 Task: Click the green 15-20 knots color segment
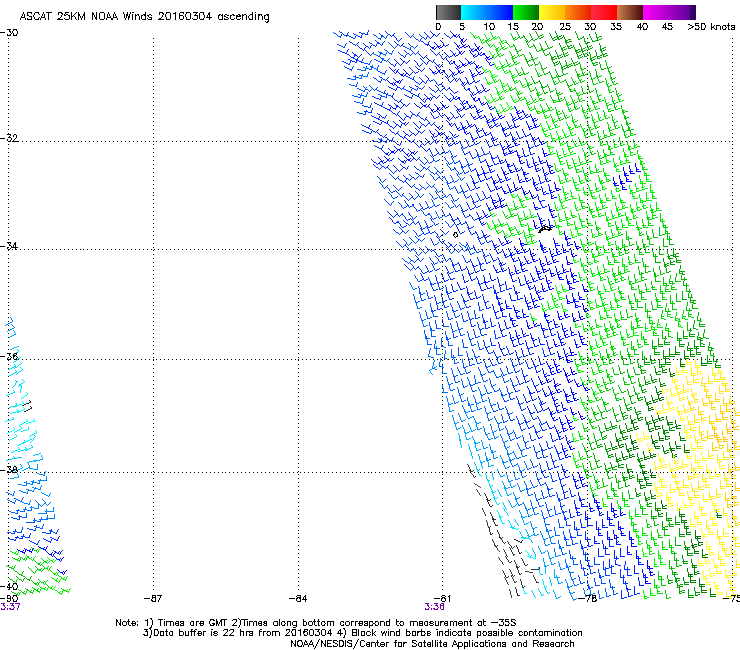pos(526,12)
